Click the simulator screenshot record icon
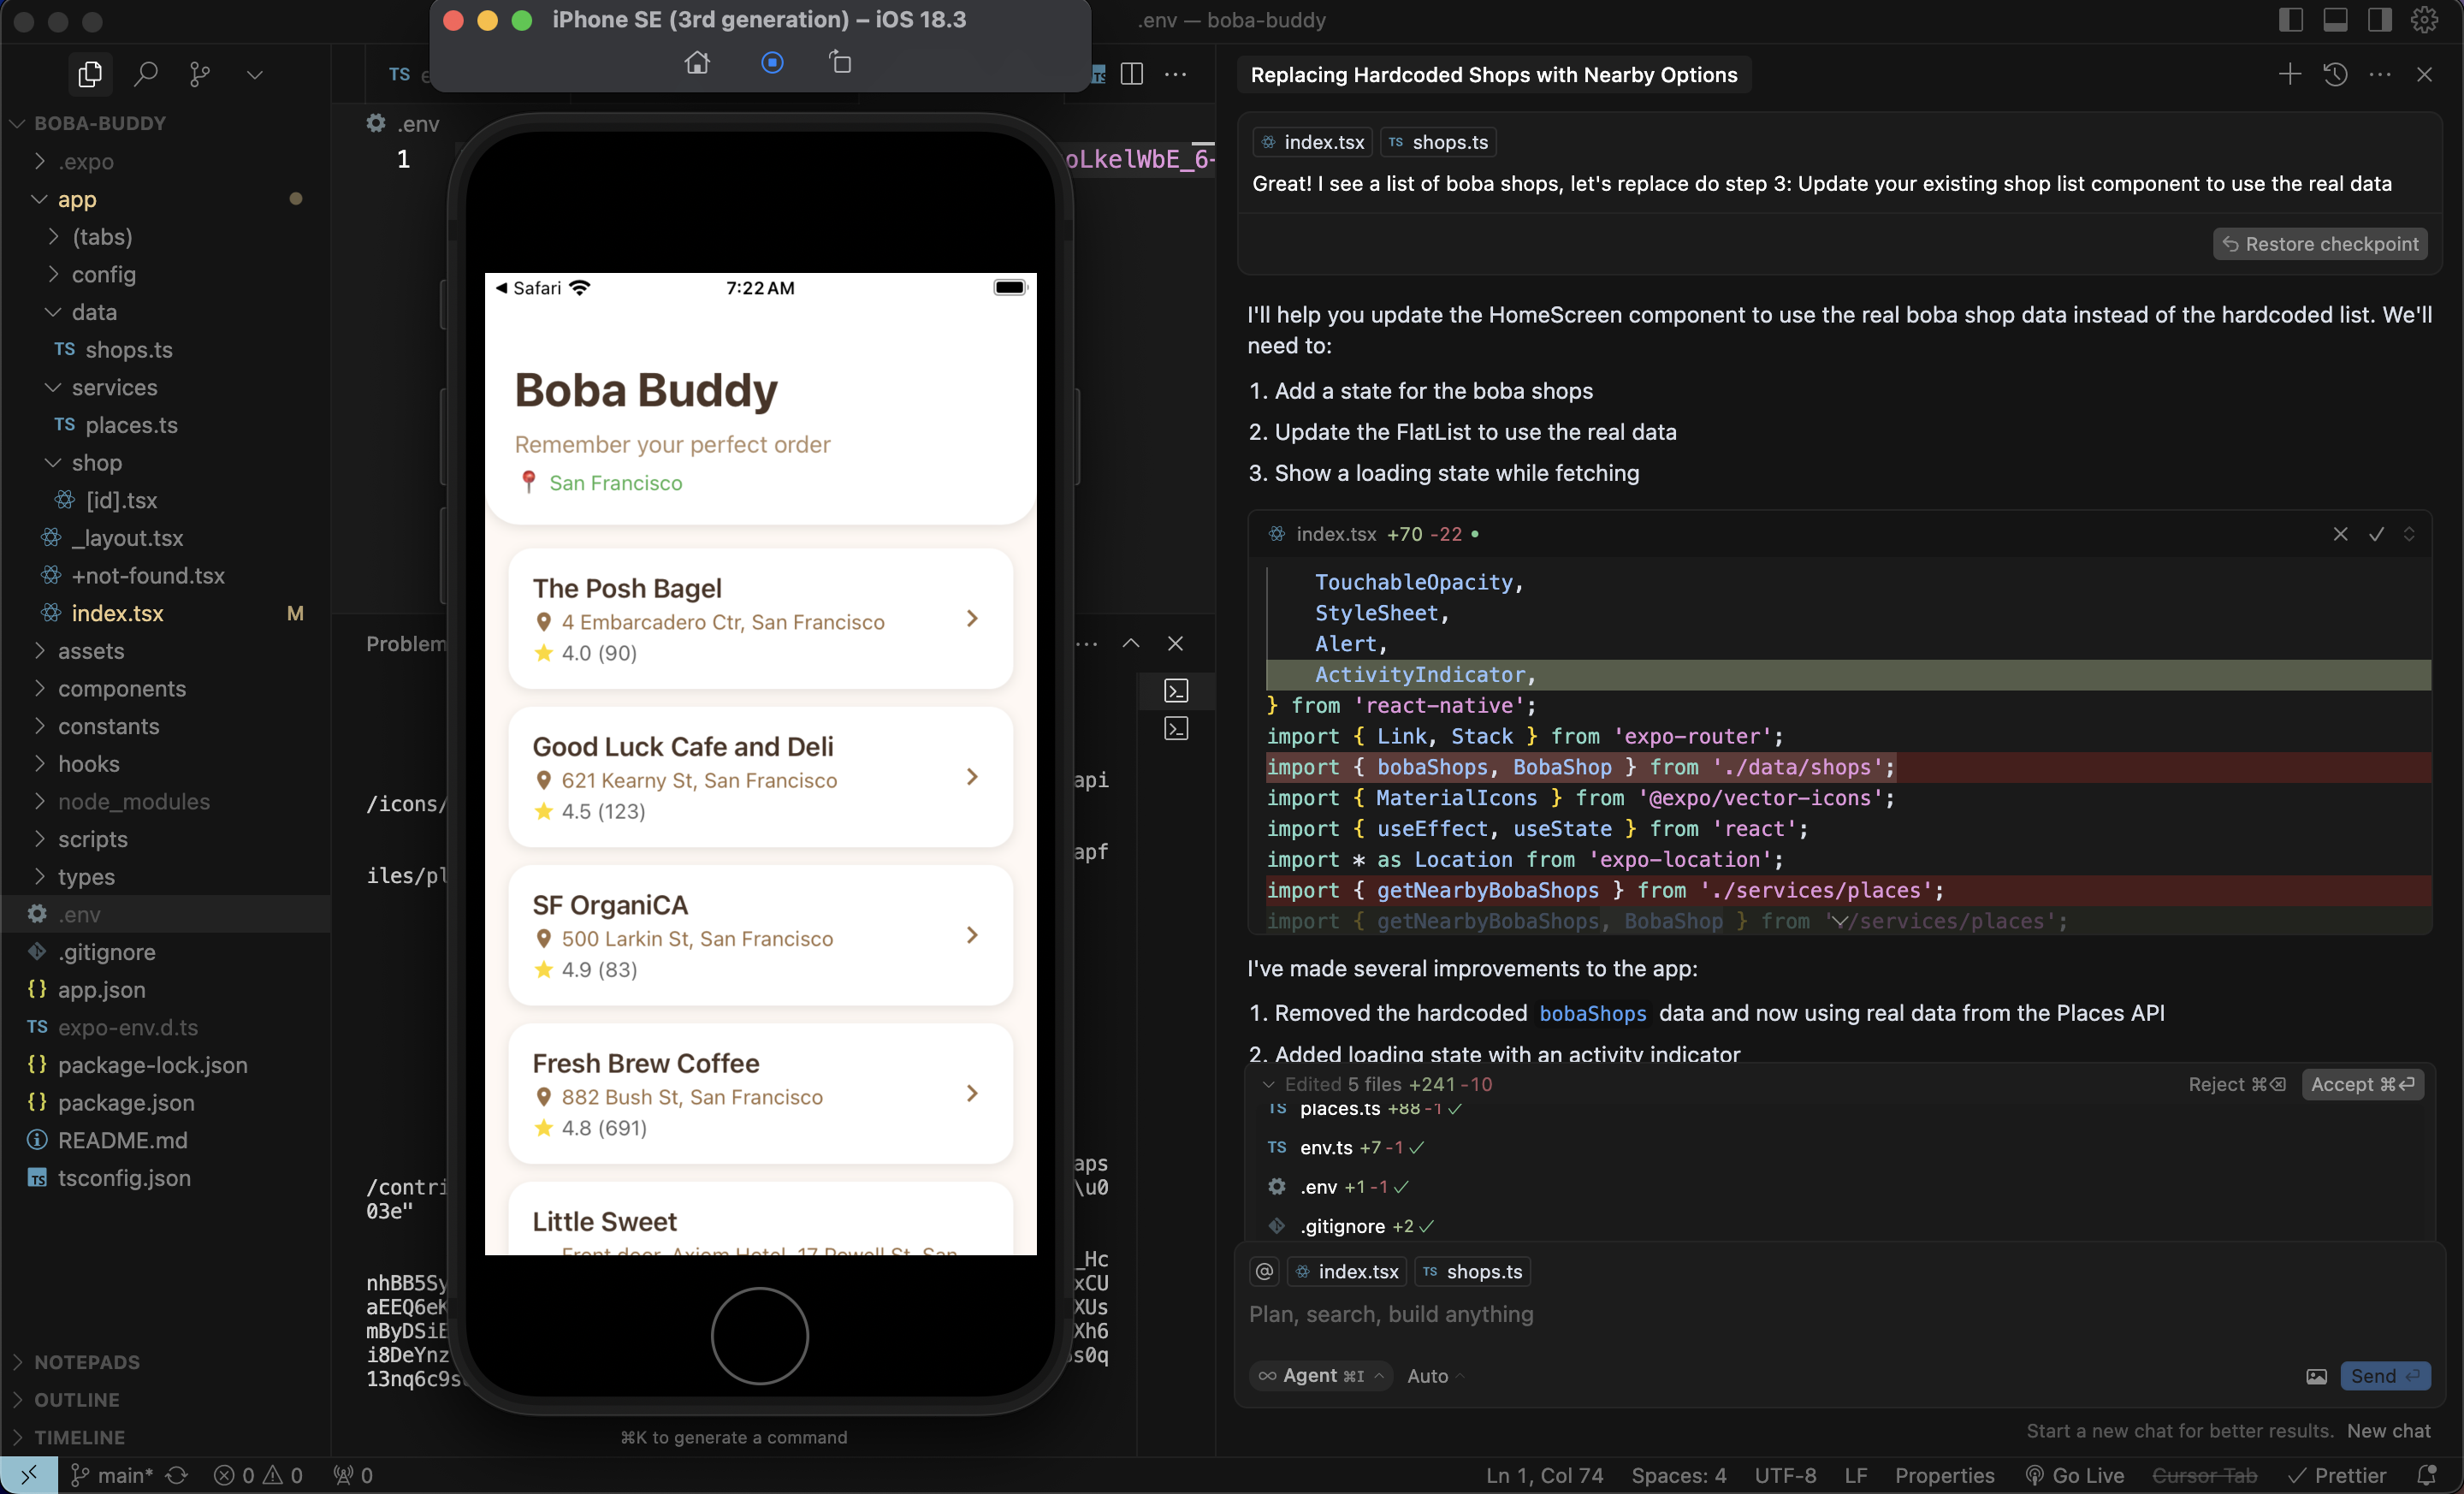2464x1494 pixels. (x=772, y=63)
